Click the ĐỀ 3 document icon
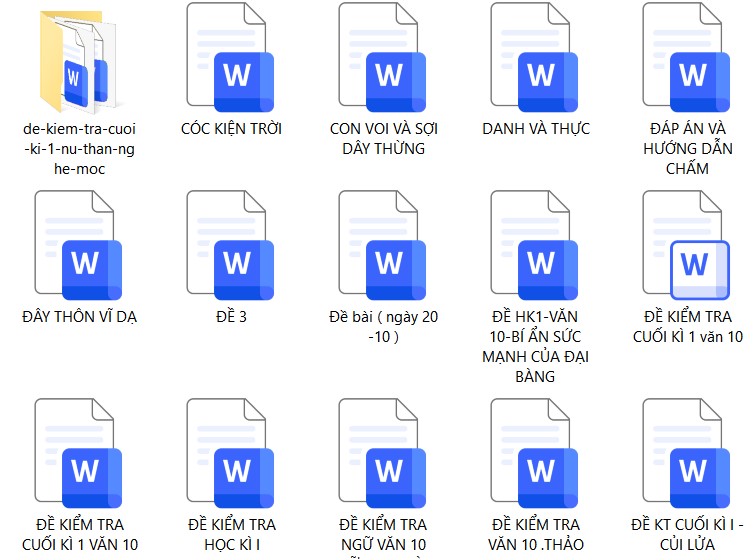 (231, 248)
